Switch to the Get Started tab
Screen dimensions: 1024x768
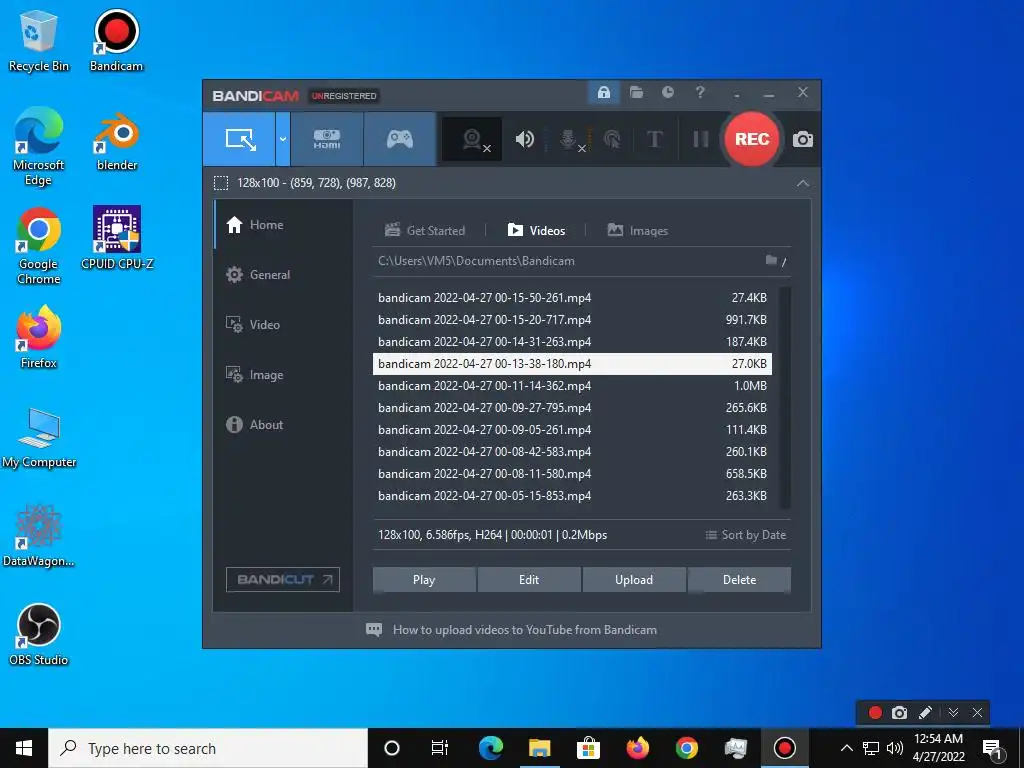(x=425, y=231)
